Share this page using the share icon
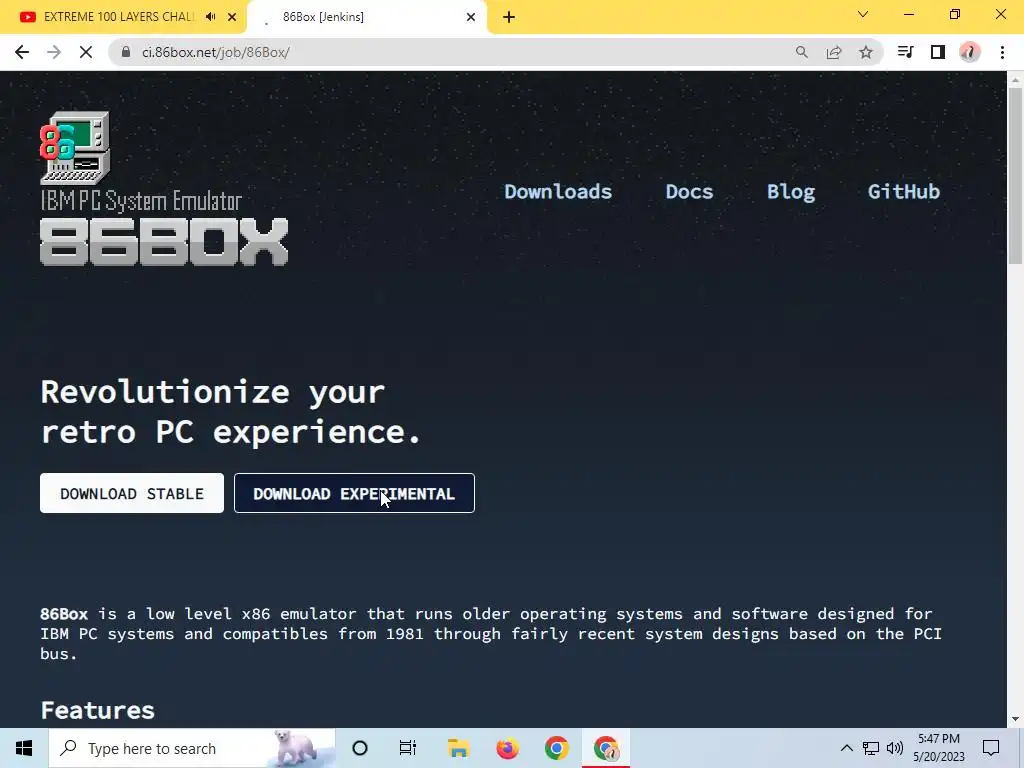This screenshot has height=768, width=1024. tap(834, 52)
